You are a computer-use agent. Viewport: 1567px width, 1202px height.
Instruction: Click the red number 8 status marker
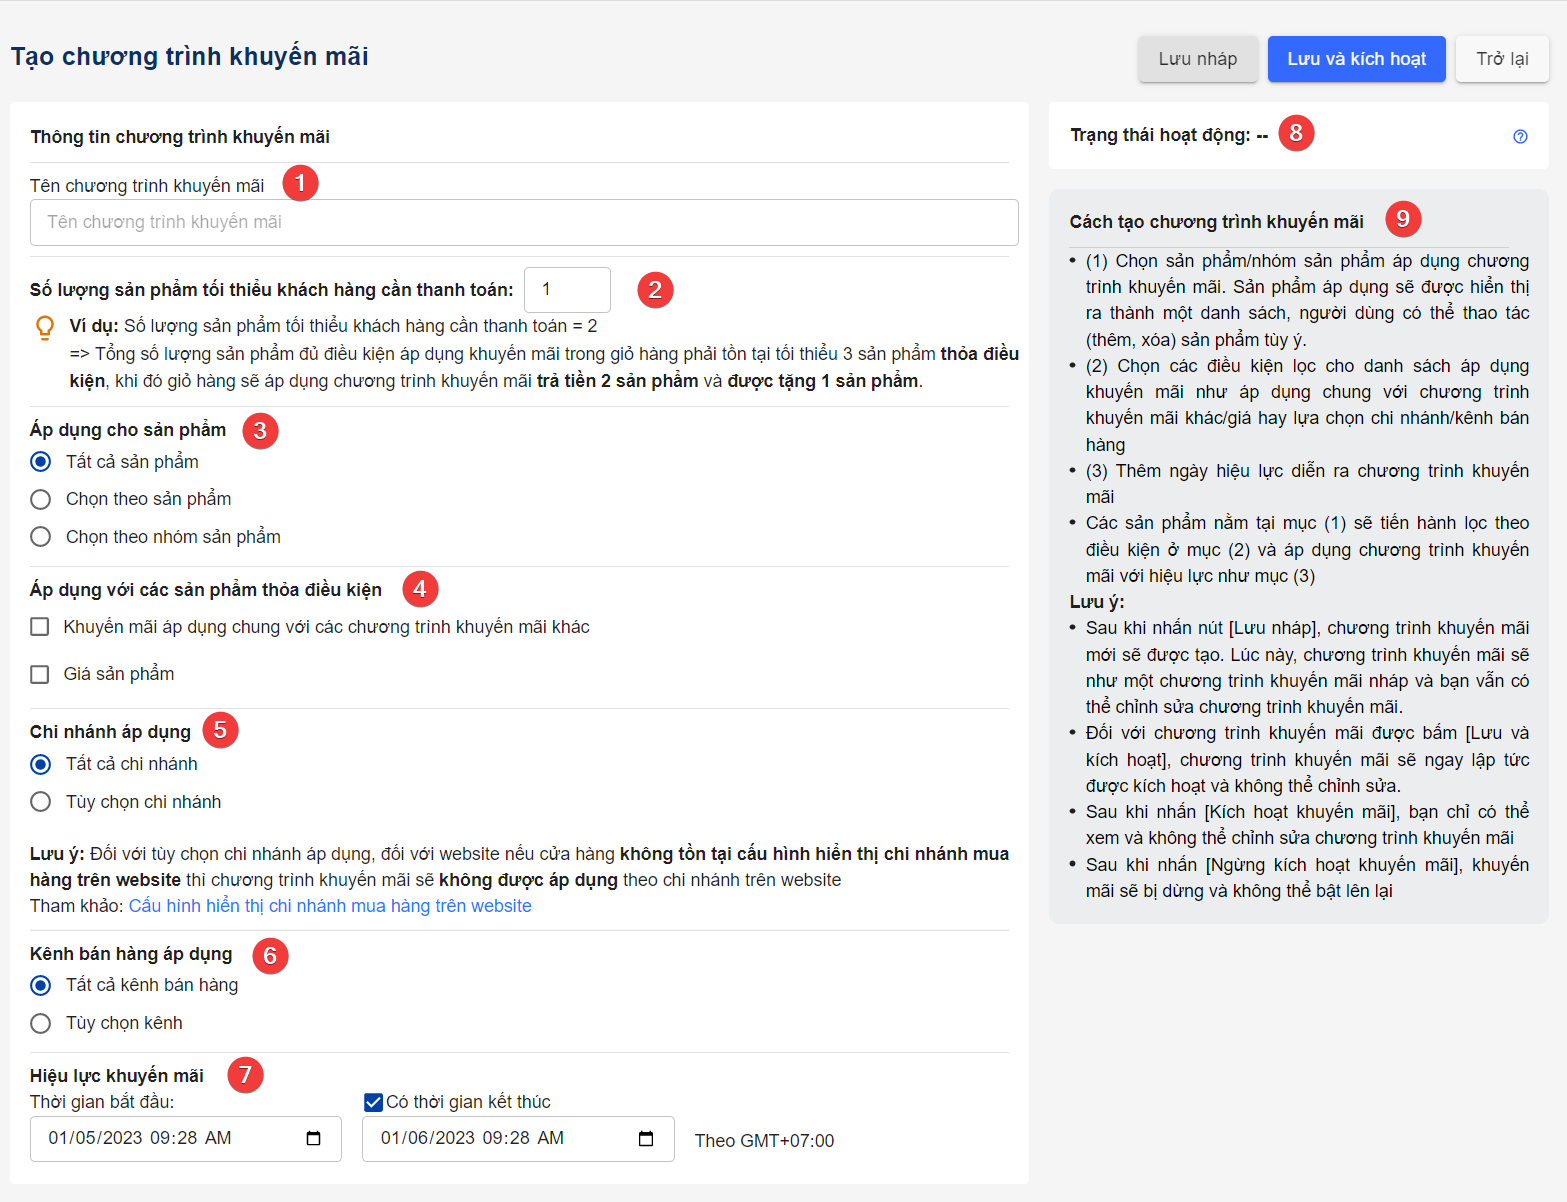click(1296, 132)
